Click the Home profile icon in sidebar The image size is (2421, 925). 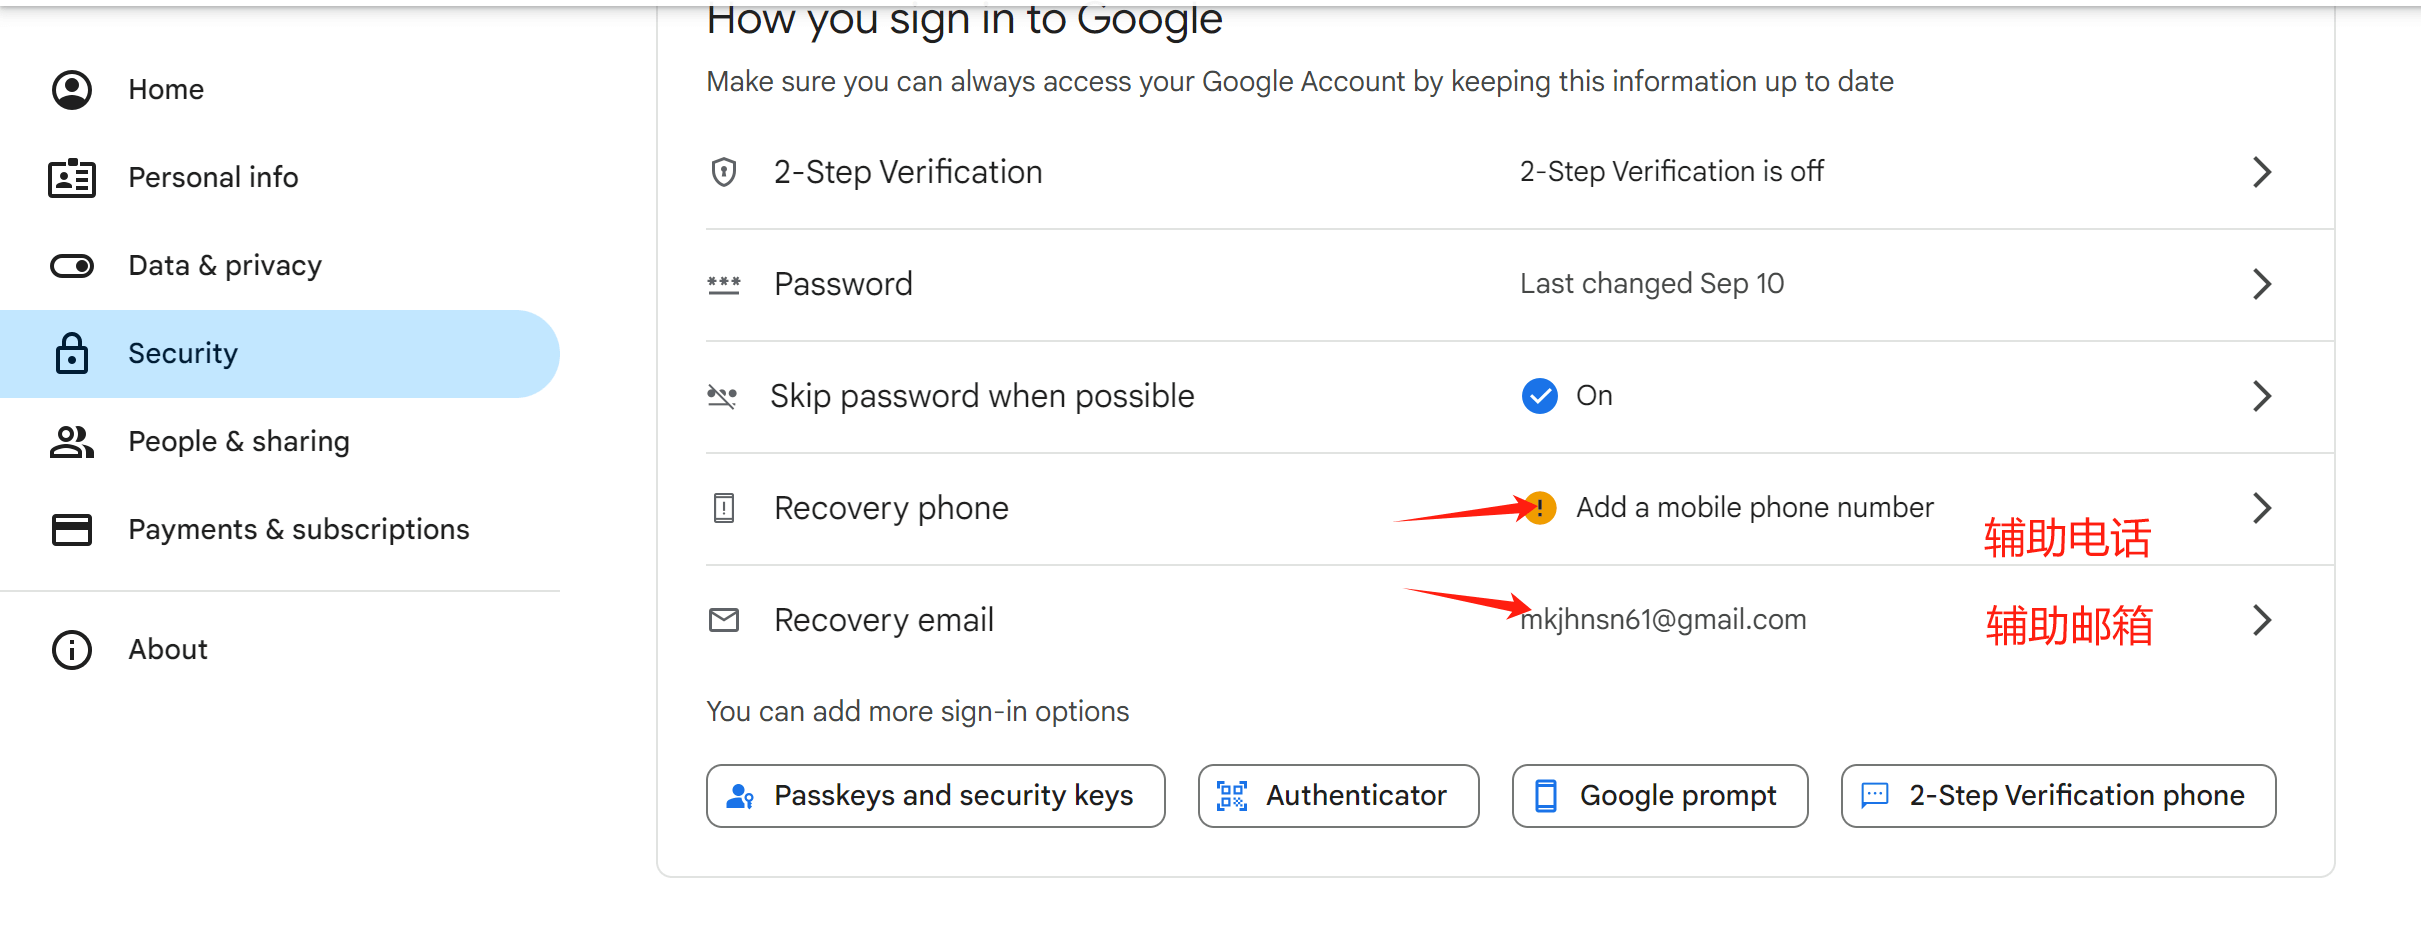(x=72, y=90)
